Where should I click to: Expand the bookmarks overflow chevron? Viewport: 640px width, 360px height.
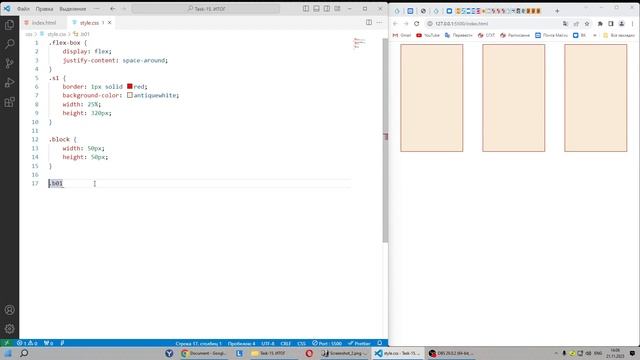tap(595, 36)
